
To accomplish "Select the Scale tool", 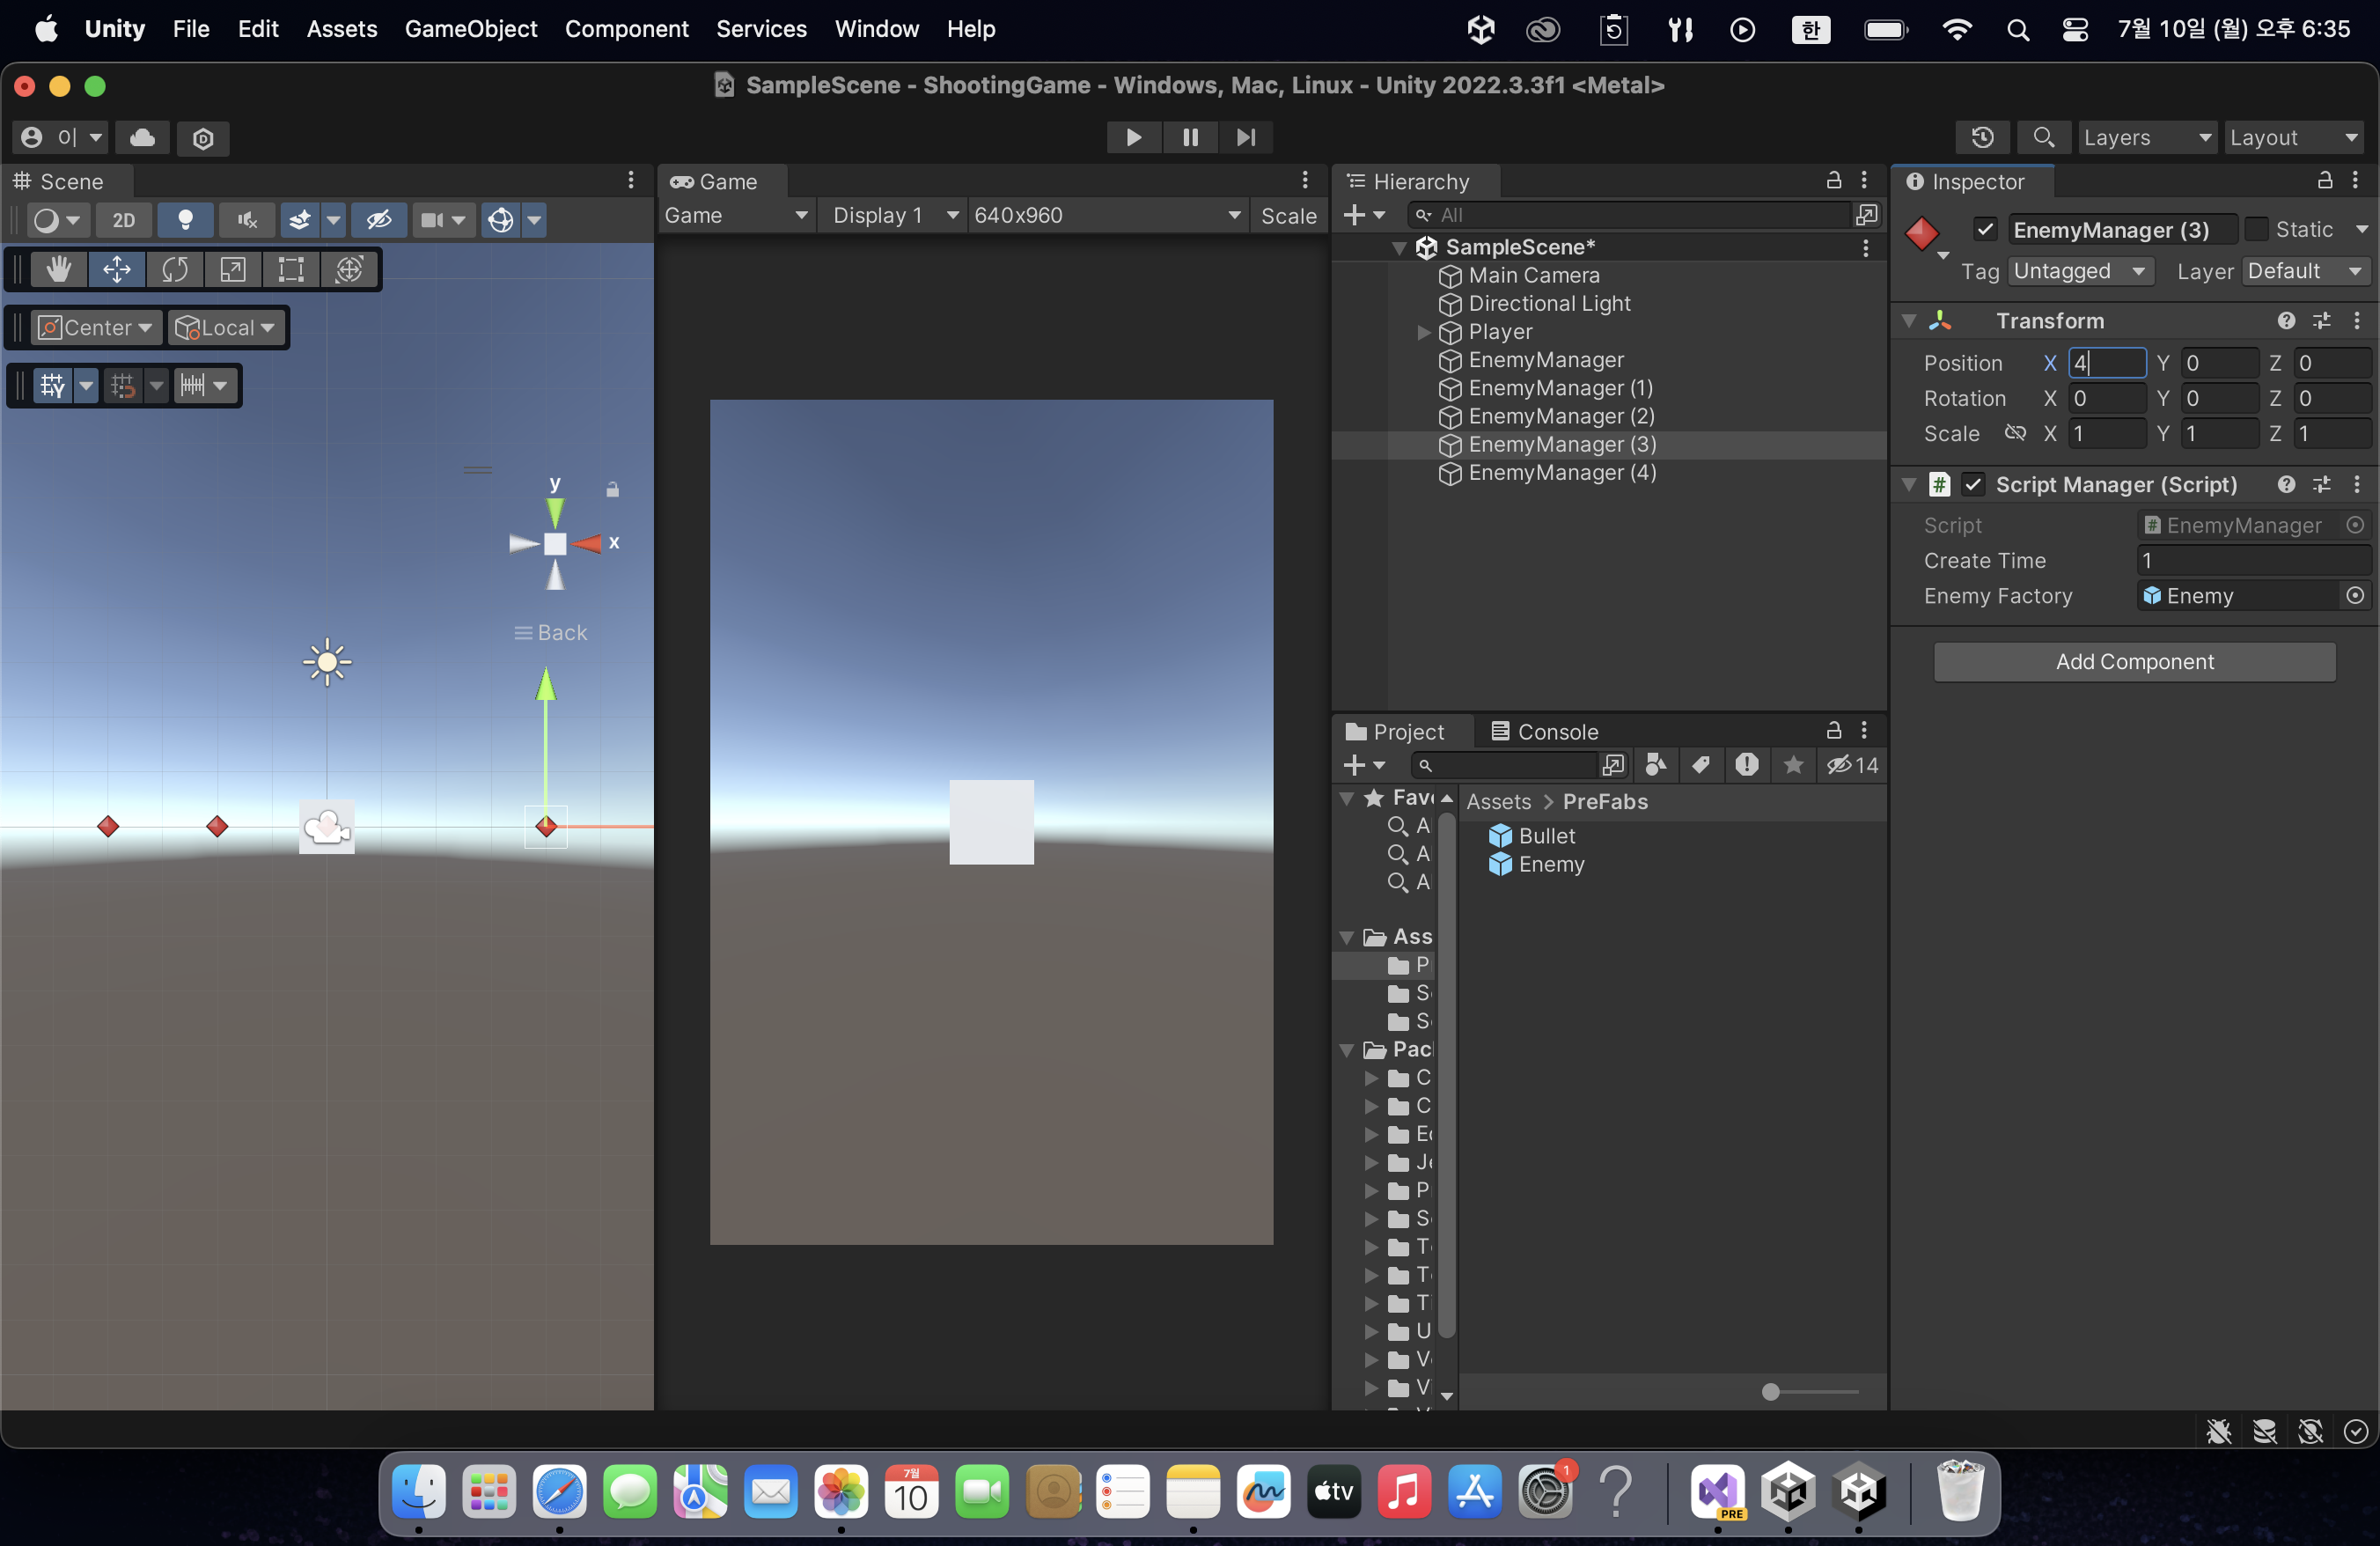I will tap(233, 269).
